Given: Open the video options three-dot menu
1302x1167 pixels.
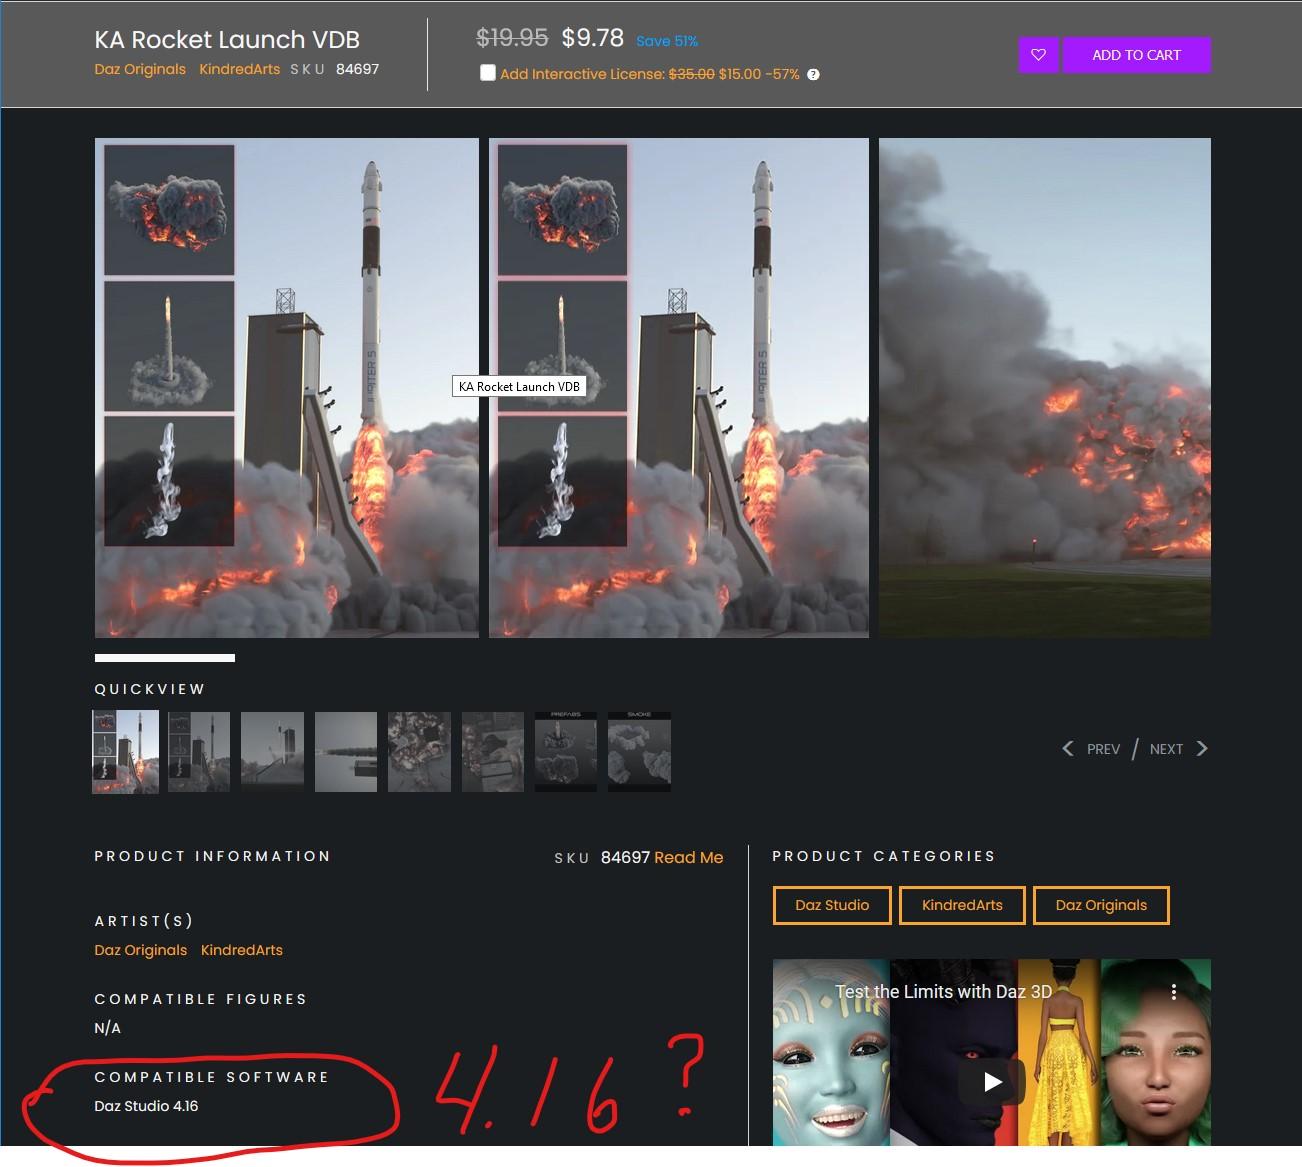Looking at the screenshot, I should click(x=1173, y=992).
